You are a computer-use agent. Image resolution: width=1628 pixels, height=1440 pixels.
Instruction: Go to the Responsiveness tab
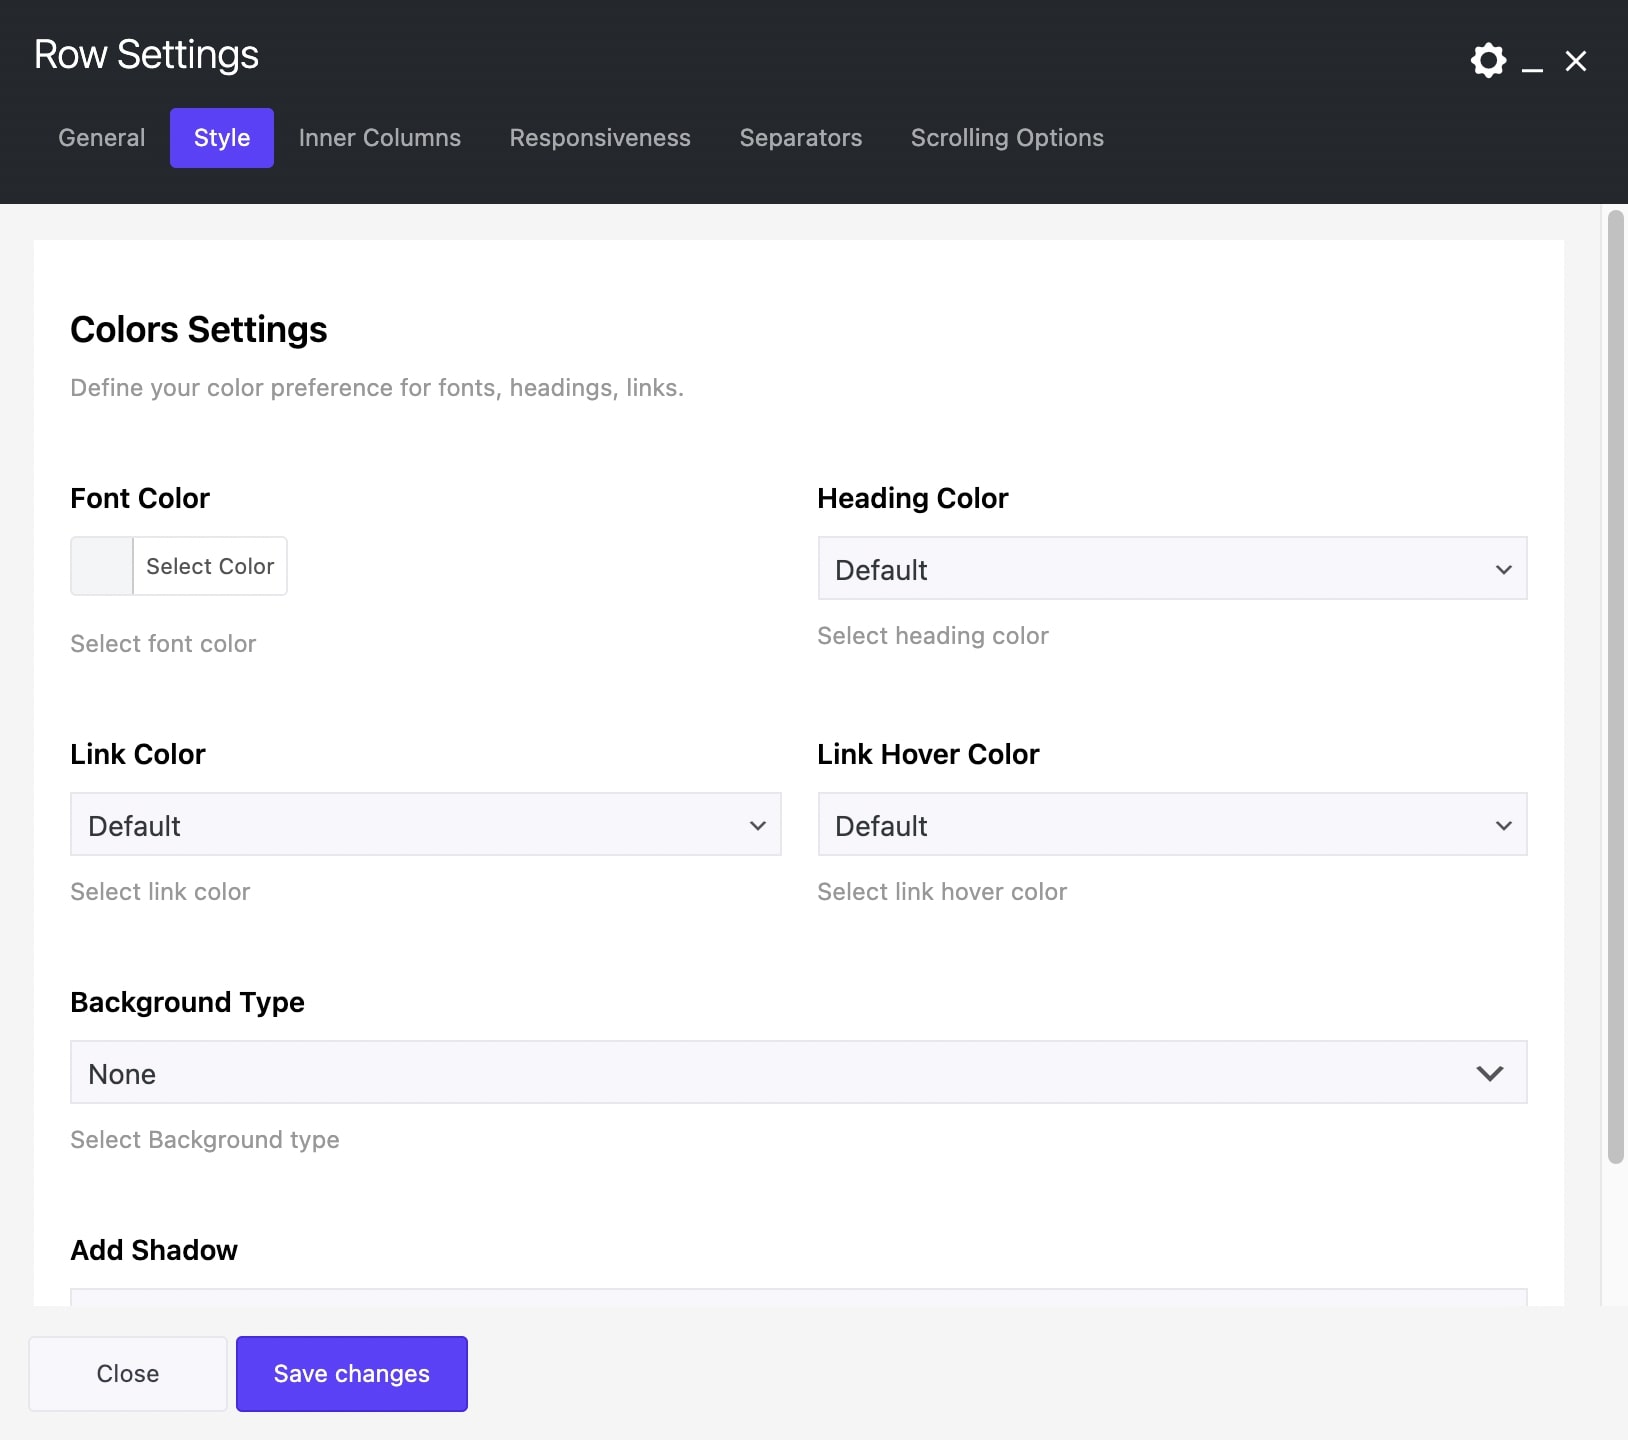point(600,138)
